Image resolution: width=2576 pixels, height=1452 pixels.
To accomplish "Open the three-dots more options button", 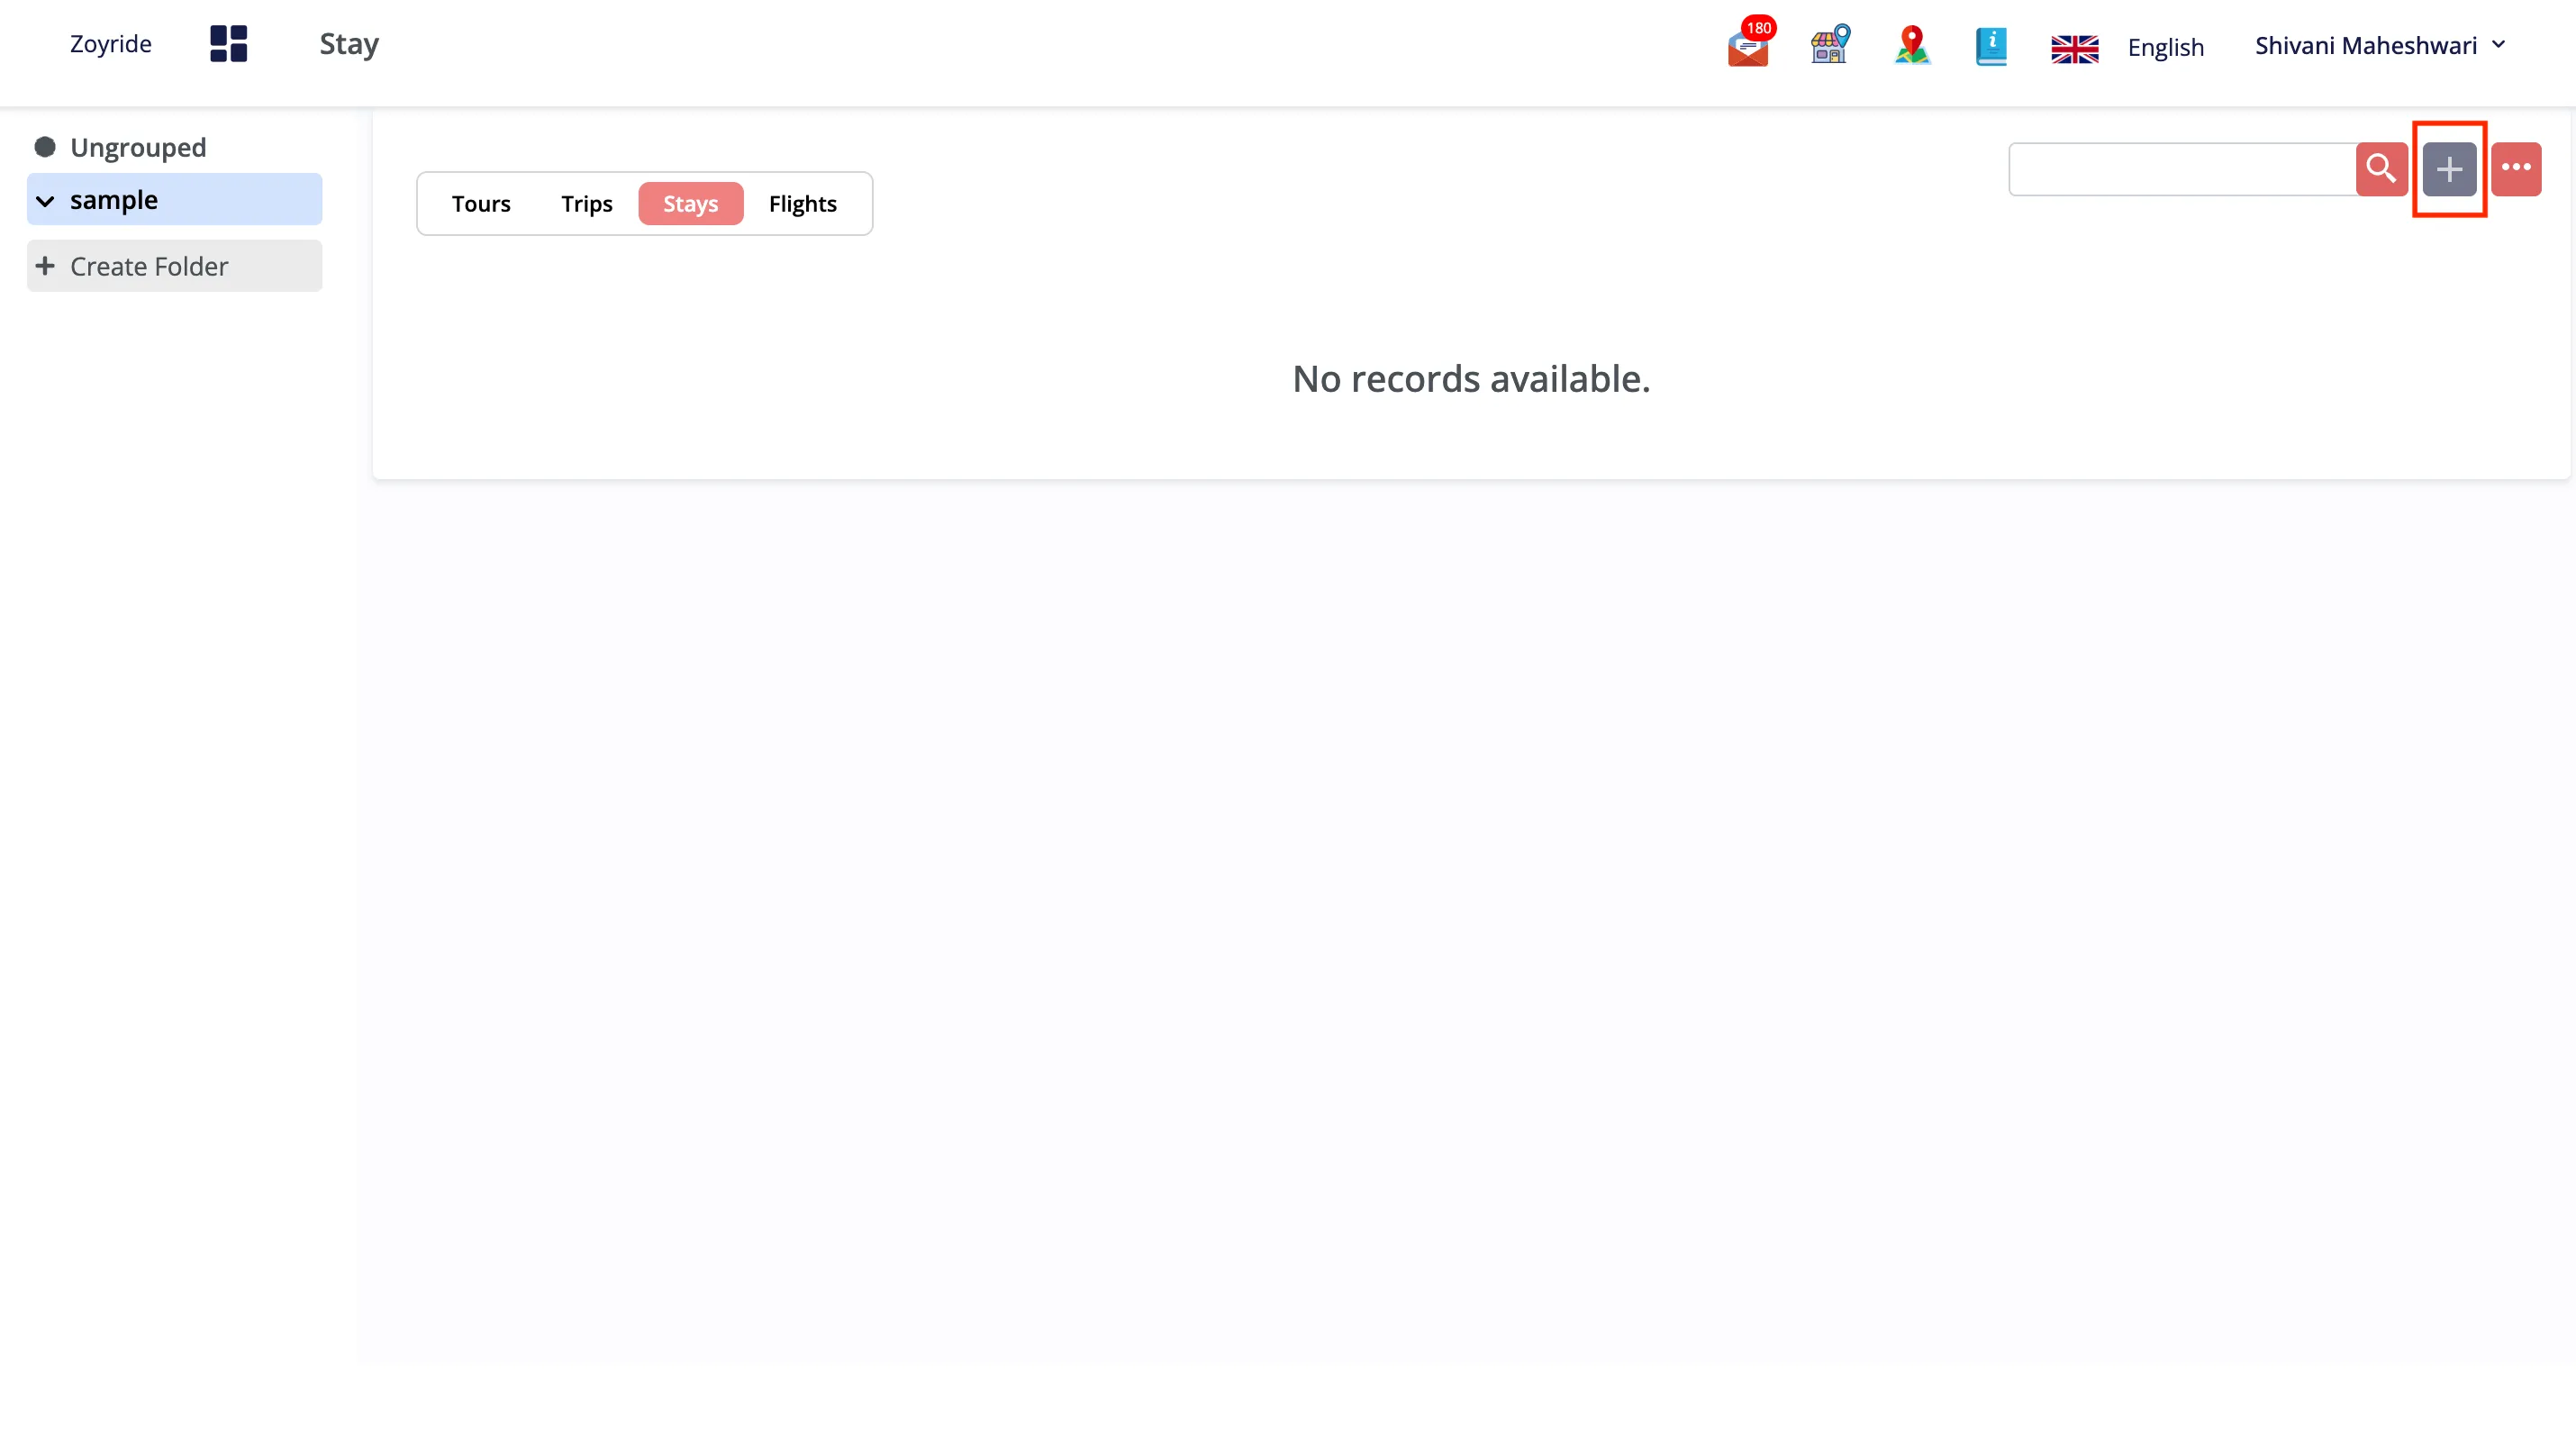I will [x=2516, y=169].
